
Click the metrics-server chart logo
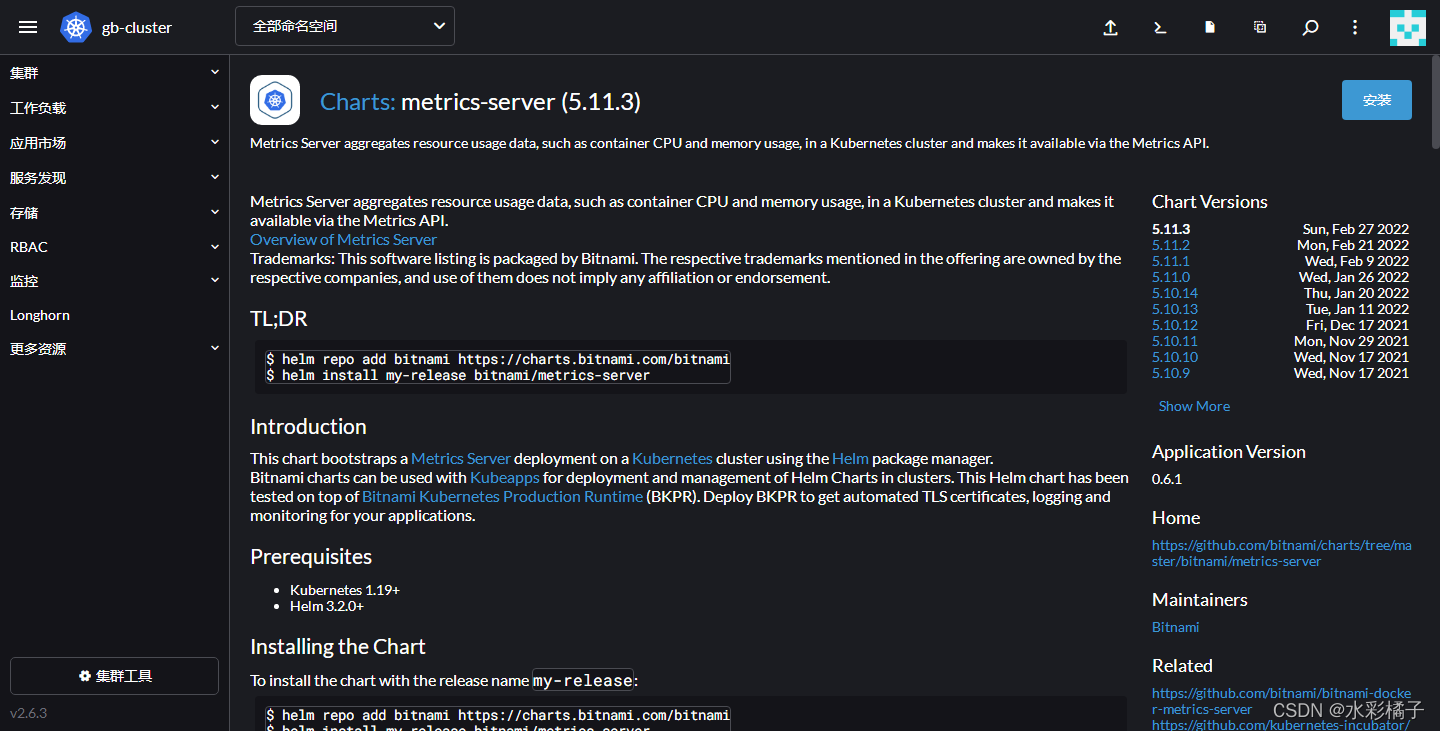tap(275, 100)
